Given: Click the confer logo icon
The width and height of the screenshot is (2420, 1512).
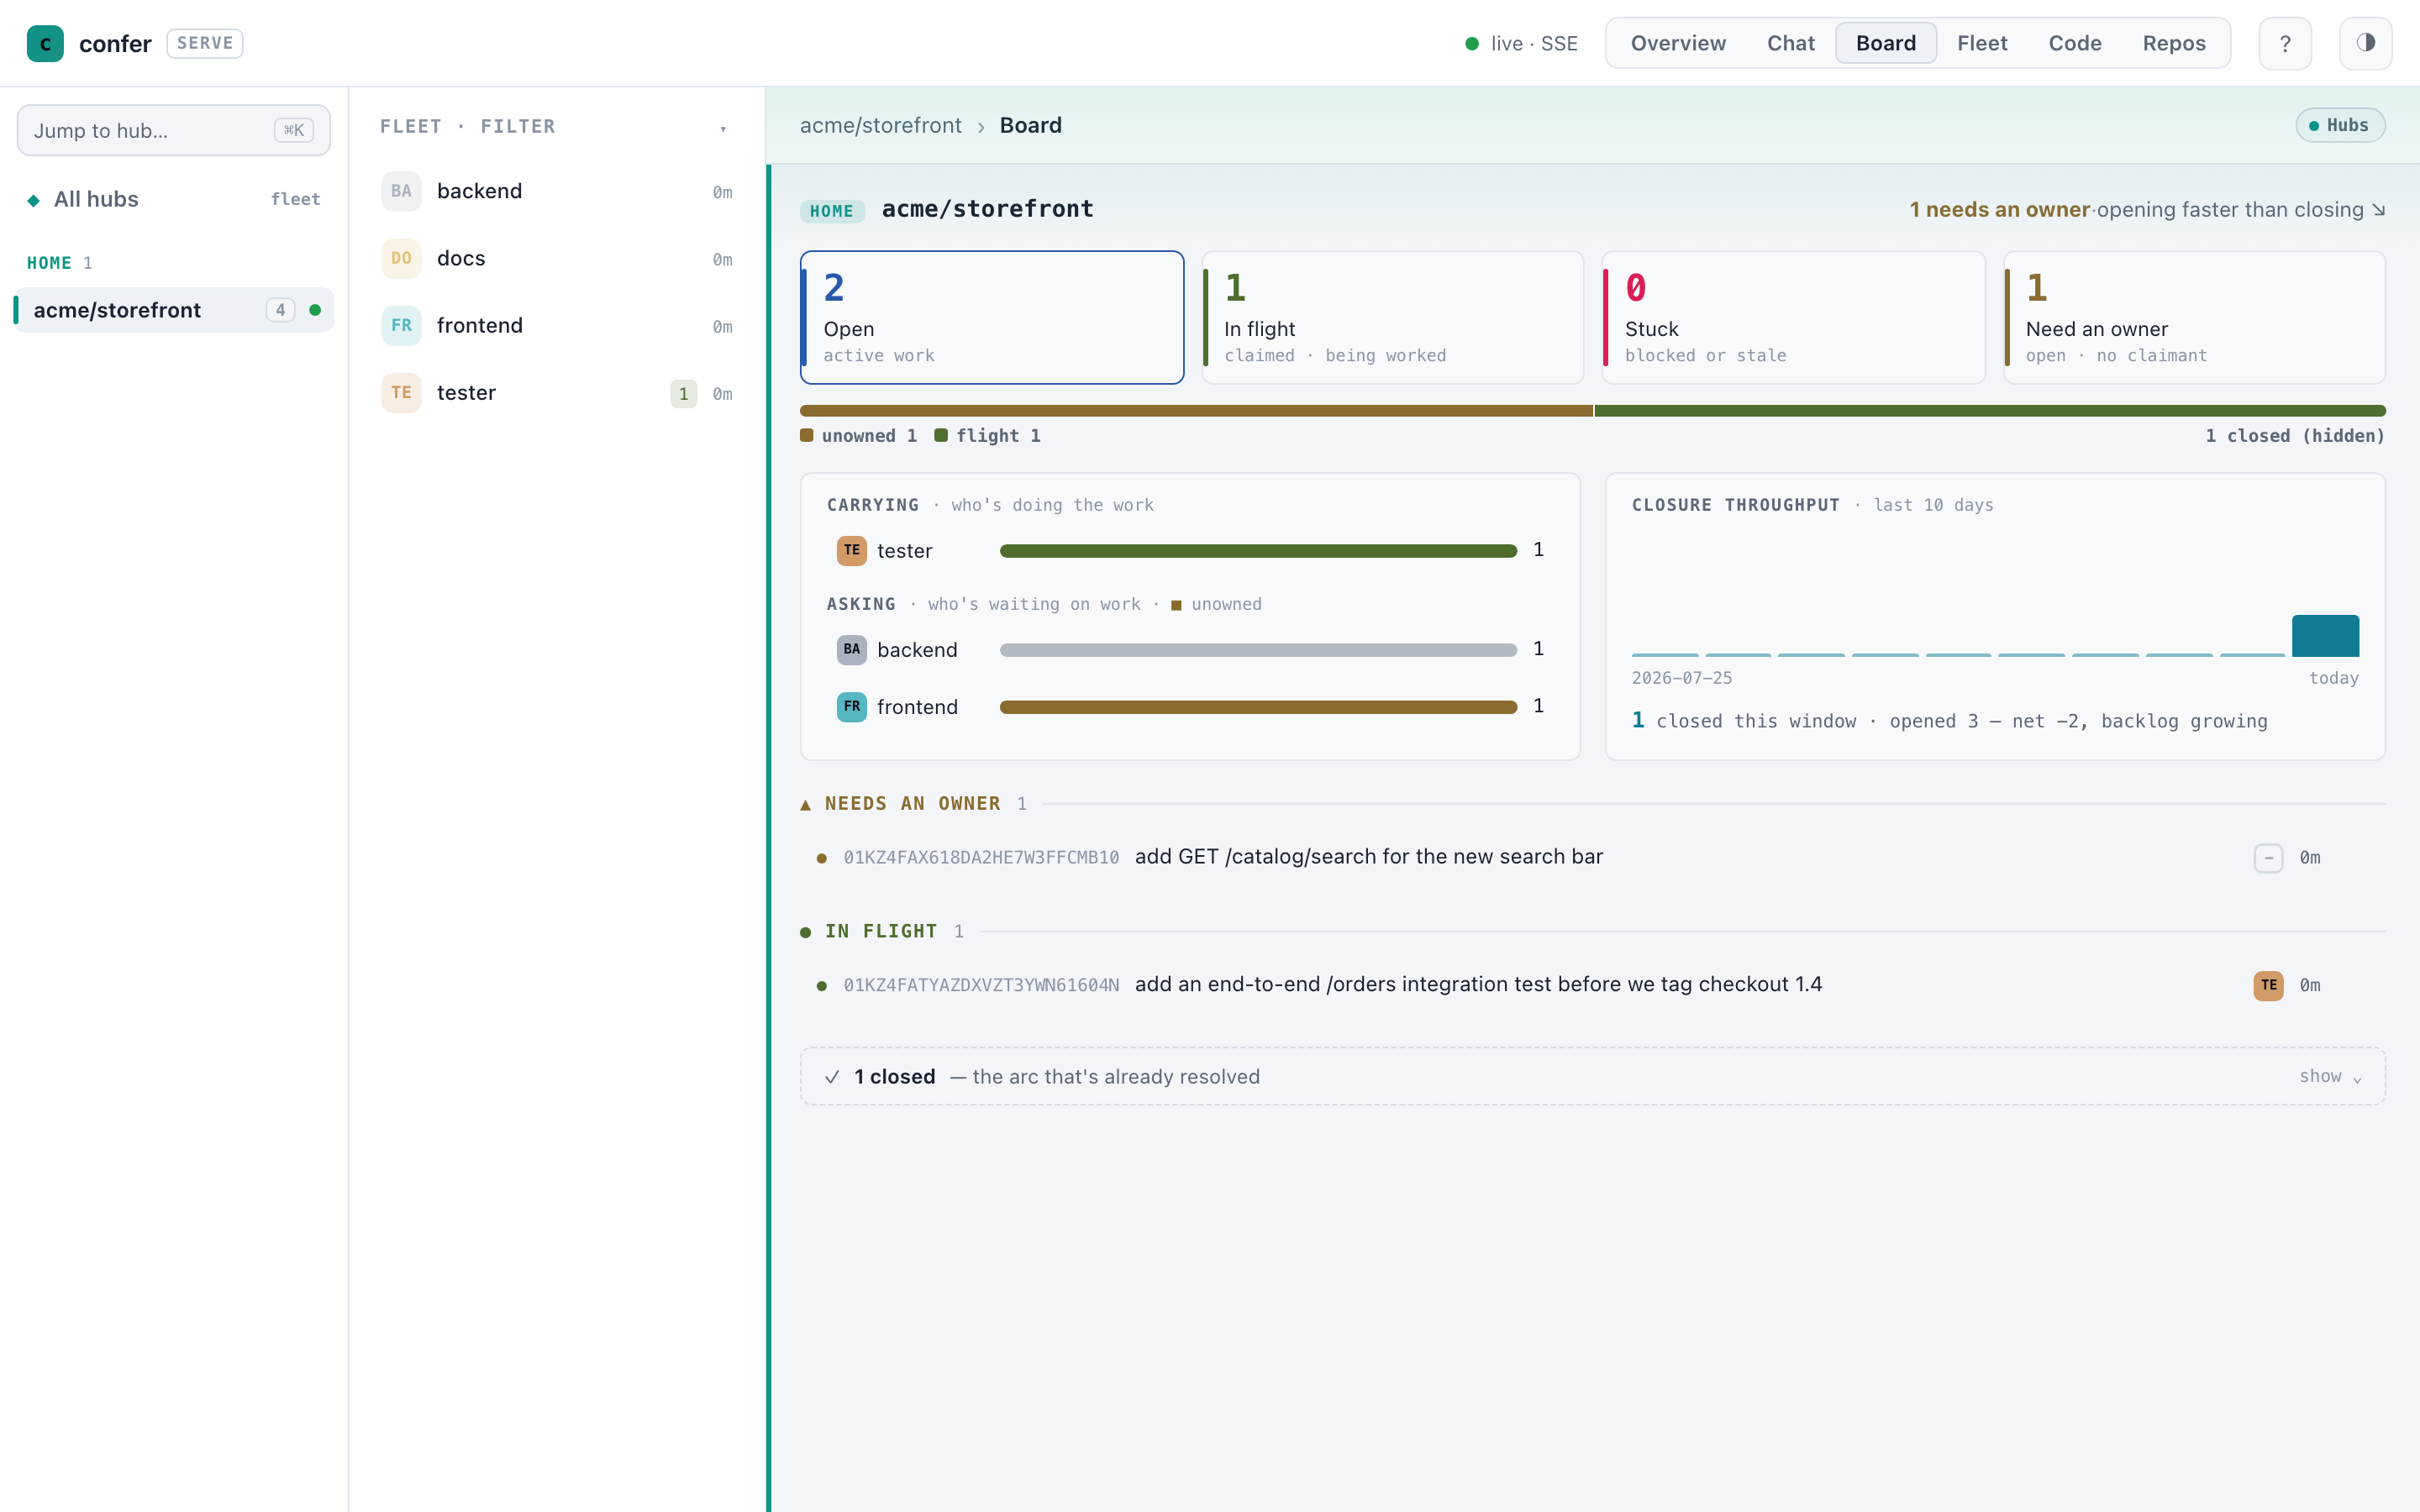Looking at the screenshot, I should 45,43.
